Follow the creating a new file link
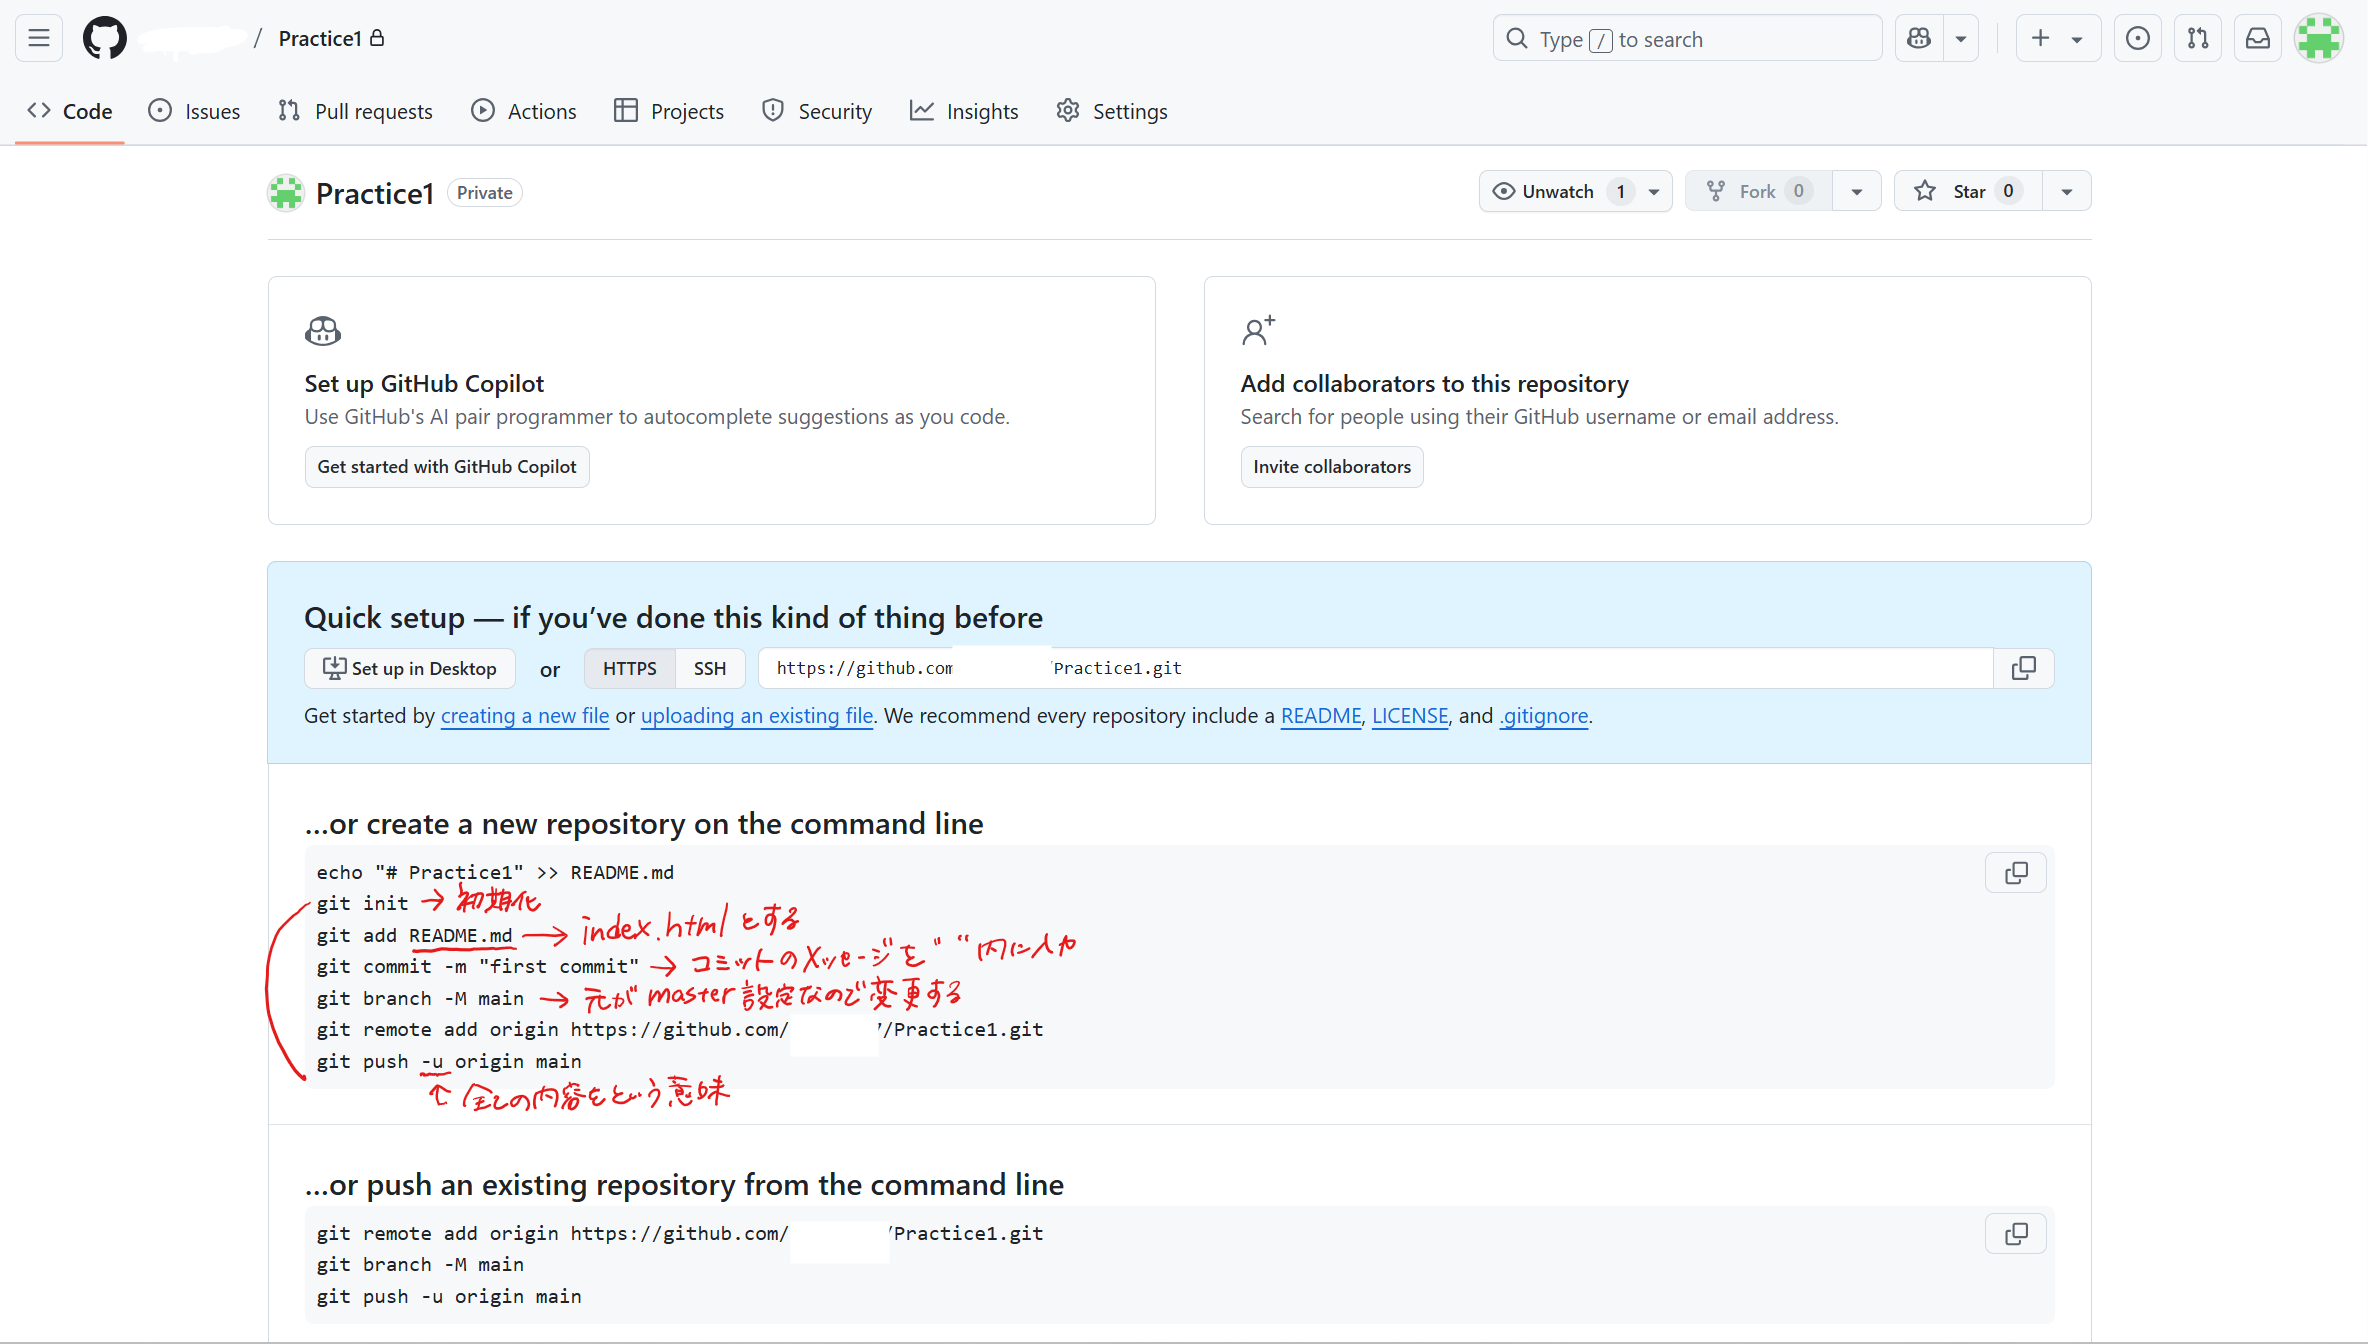Viewport: 2368px width, 1344px height. (524, 716)
